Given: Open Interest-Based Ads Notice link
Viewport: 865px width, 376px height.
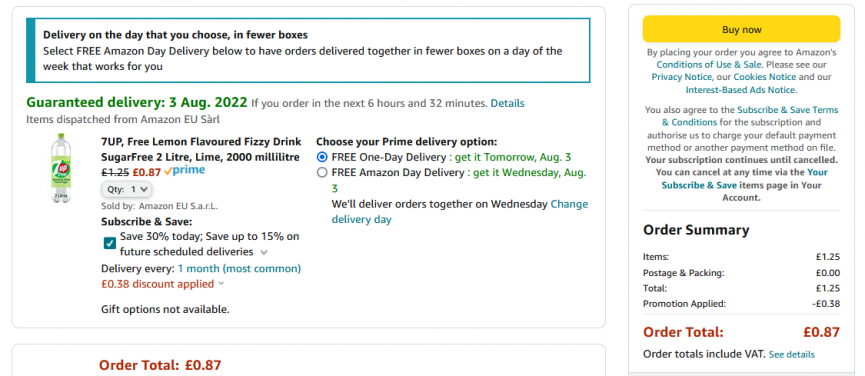Looking at the screenshot, I should 740,89.
